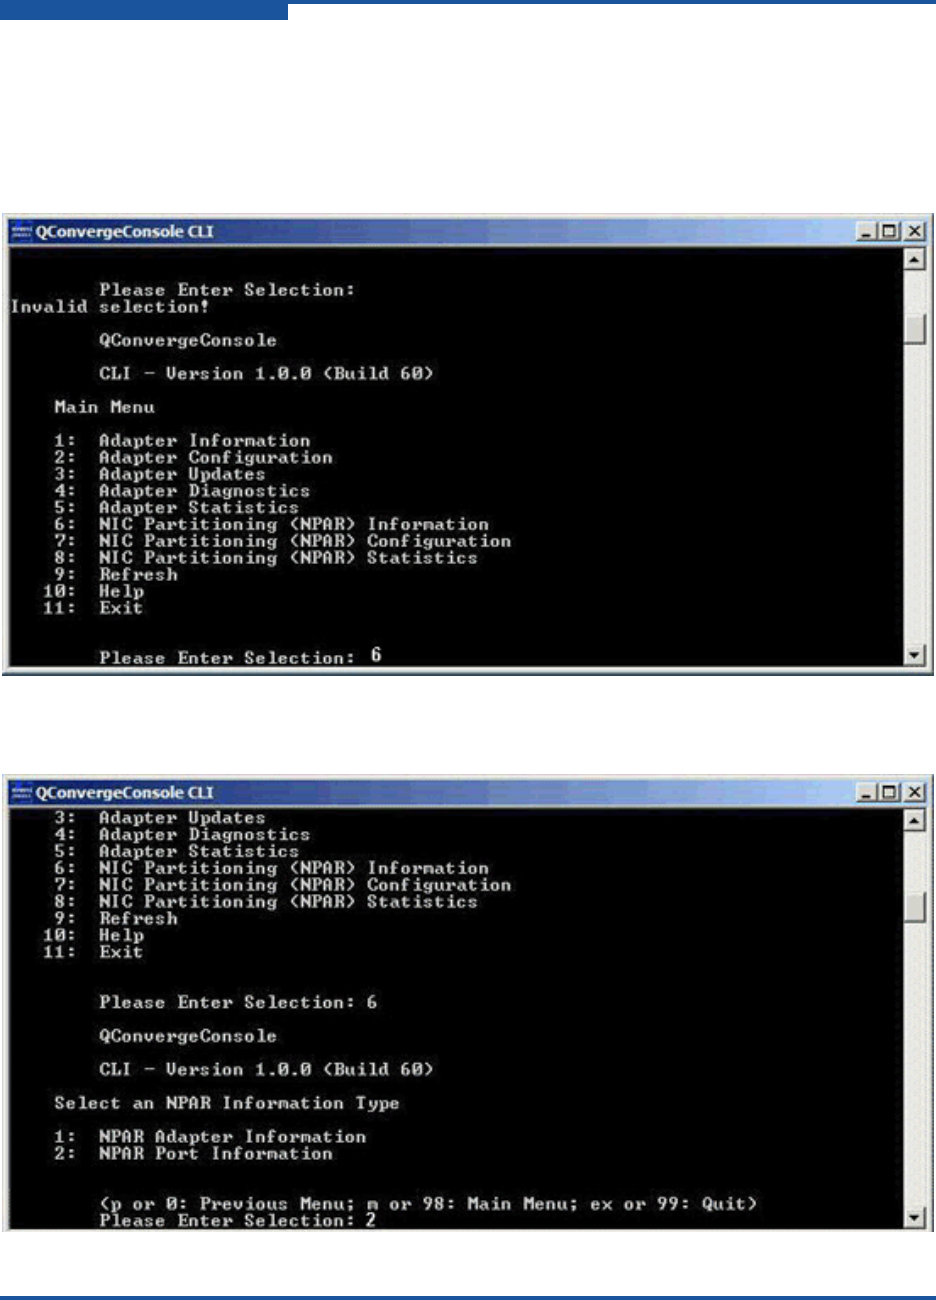Click the upper window's QConvergeConsole CLI title bar
The image size is (936, 1300).
(468, 232)
